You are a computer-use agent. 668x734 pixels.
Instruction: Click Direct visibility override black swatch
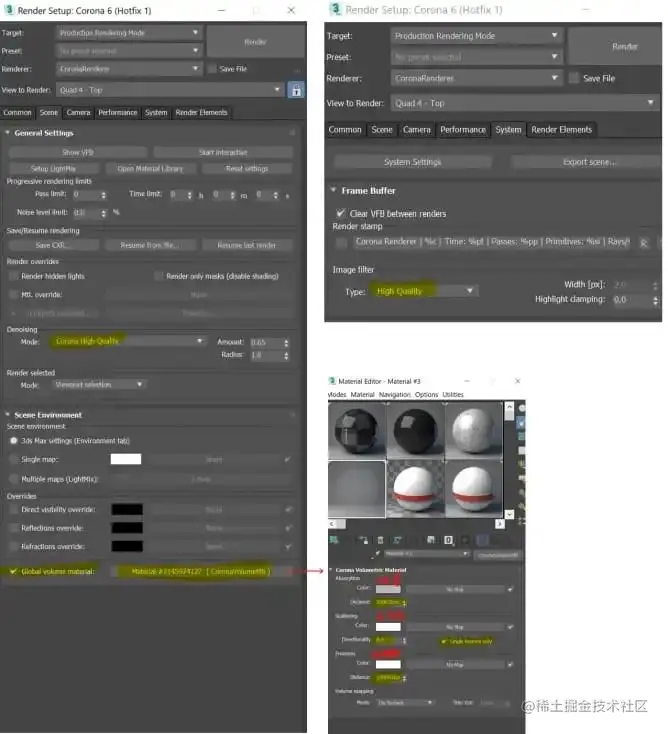pyautogui.click(x=127, y=509)
